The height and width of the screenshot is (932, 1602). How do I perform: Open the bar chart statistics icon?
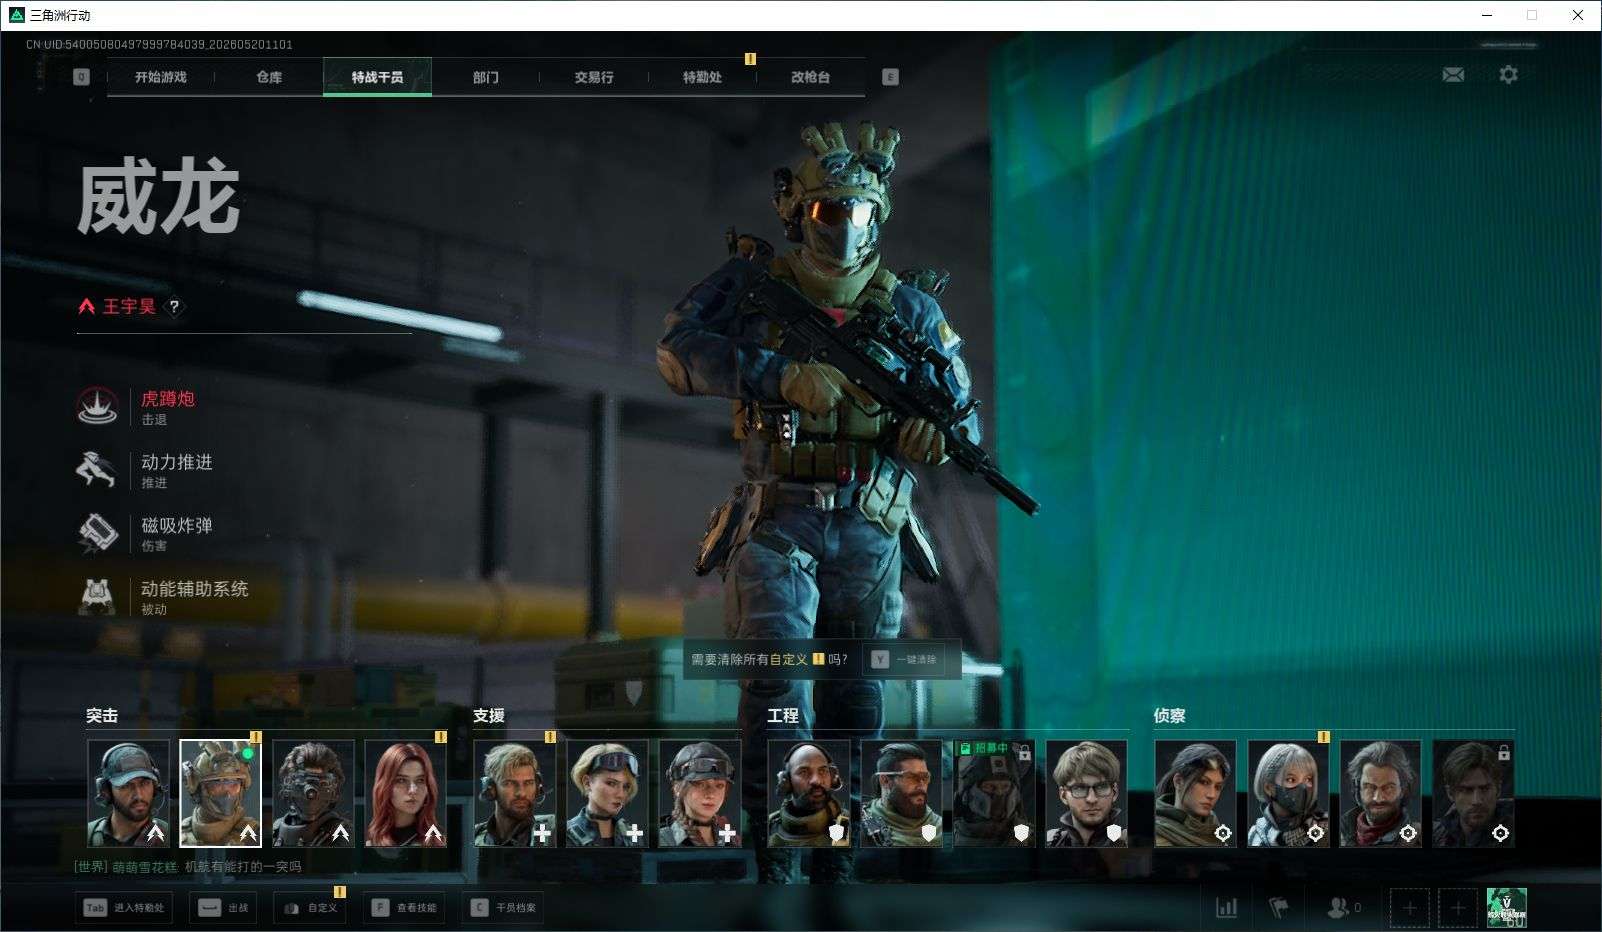pos(1226,908)
